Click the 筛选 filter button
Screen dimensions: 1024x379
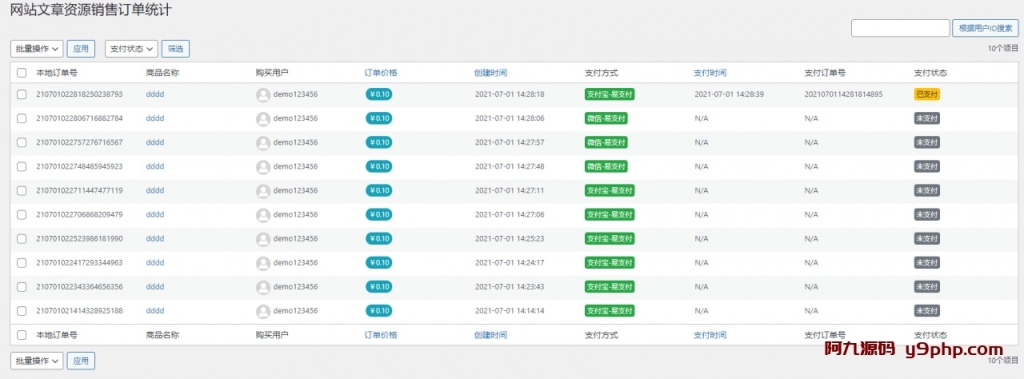coord(176,49)
